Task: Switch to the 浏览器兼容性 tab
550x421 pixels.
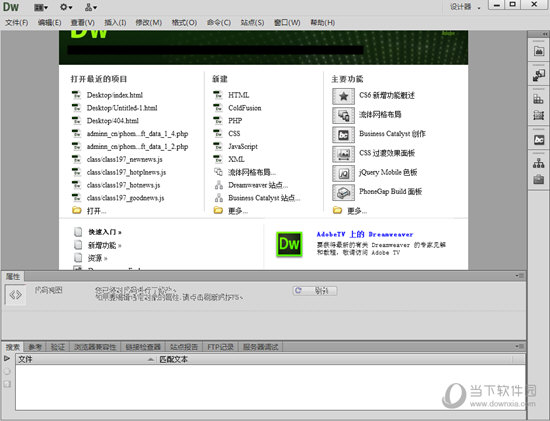Action: (x=95, y=347)
